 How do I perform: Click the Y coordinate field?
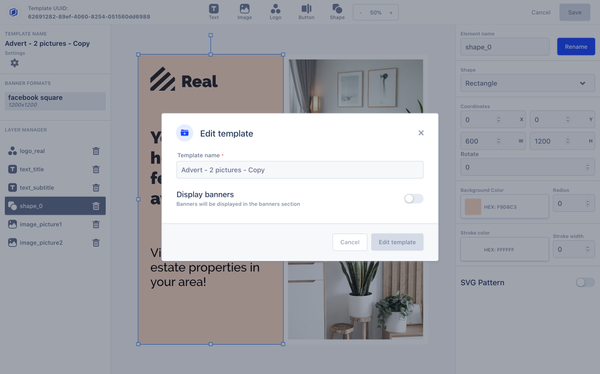[562, 120]
